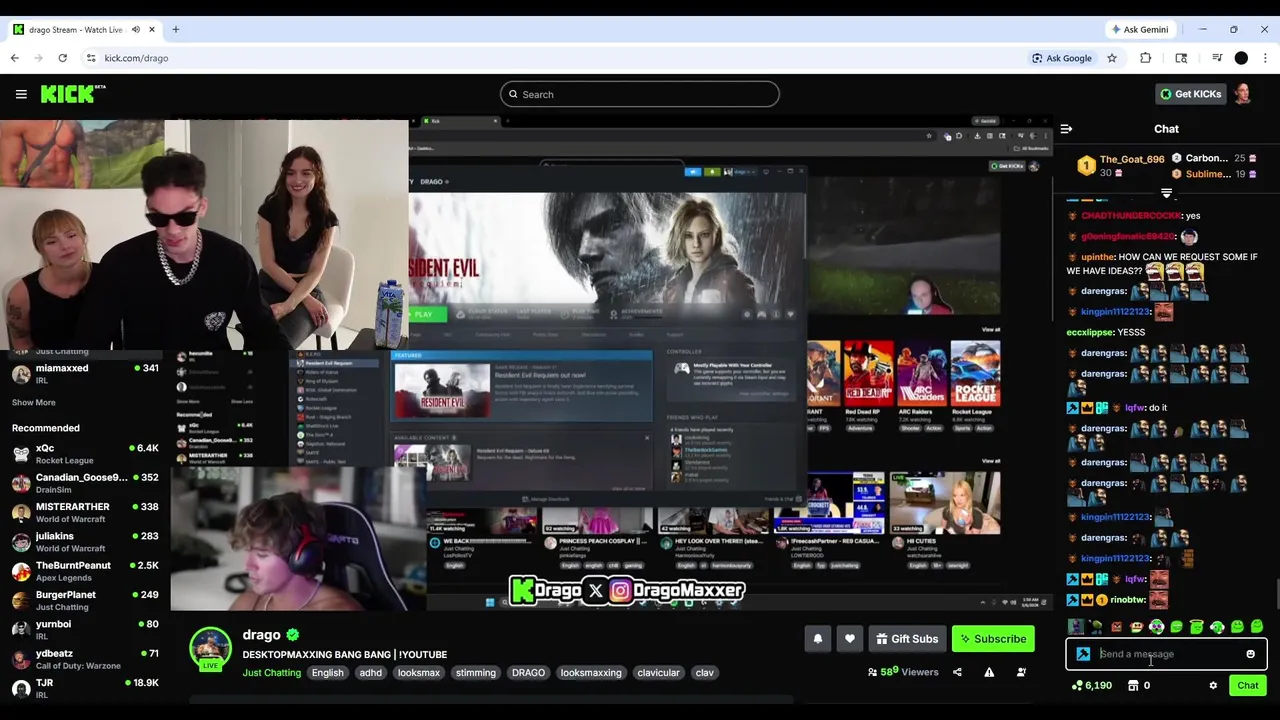Follow drago with the heart button
Viewport: 1280px width, 720px height.
[x=850, y=639]
